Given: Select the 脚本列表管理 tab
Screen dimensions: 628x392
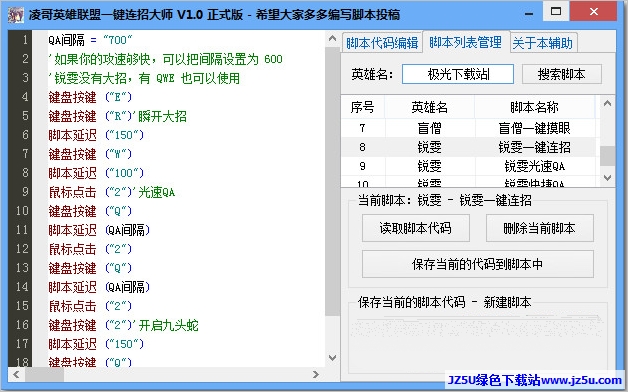Looking at the screenshot, I should point(465,42).
